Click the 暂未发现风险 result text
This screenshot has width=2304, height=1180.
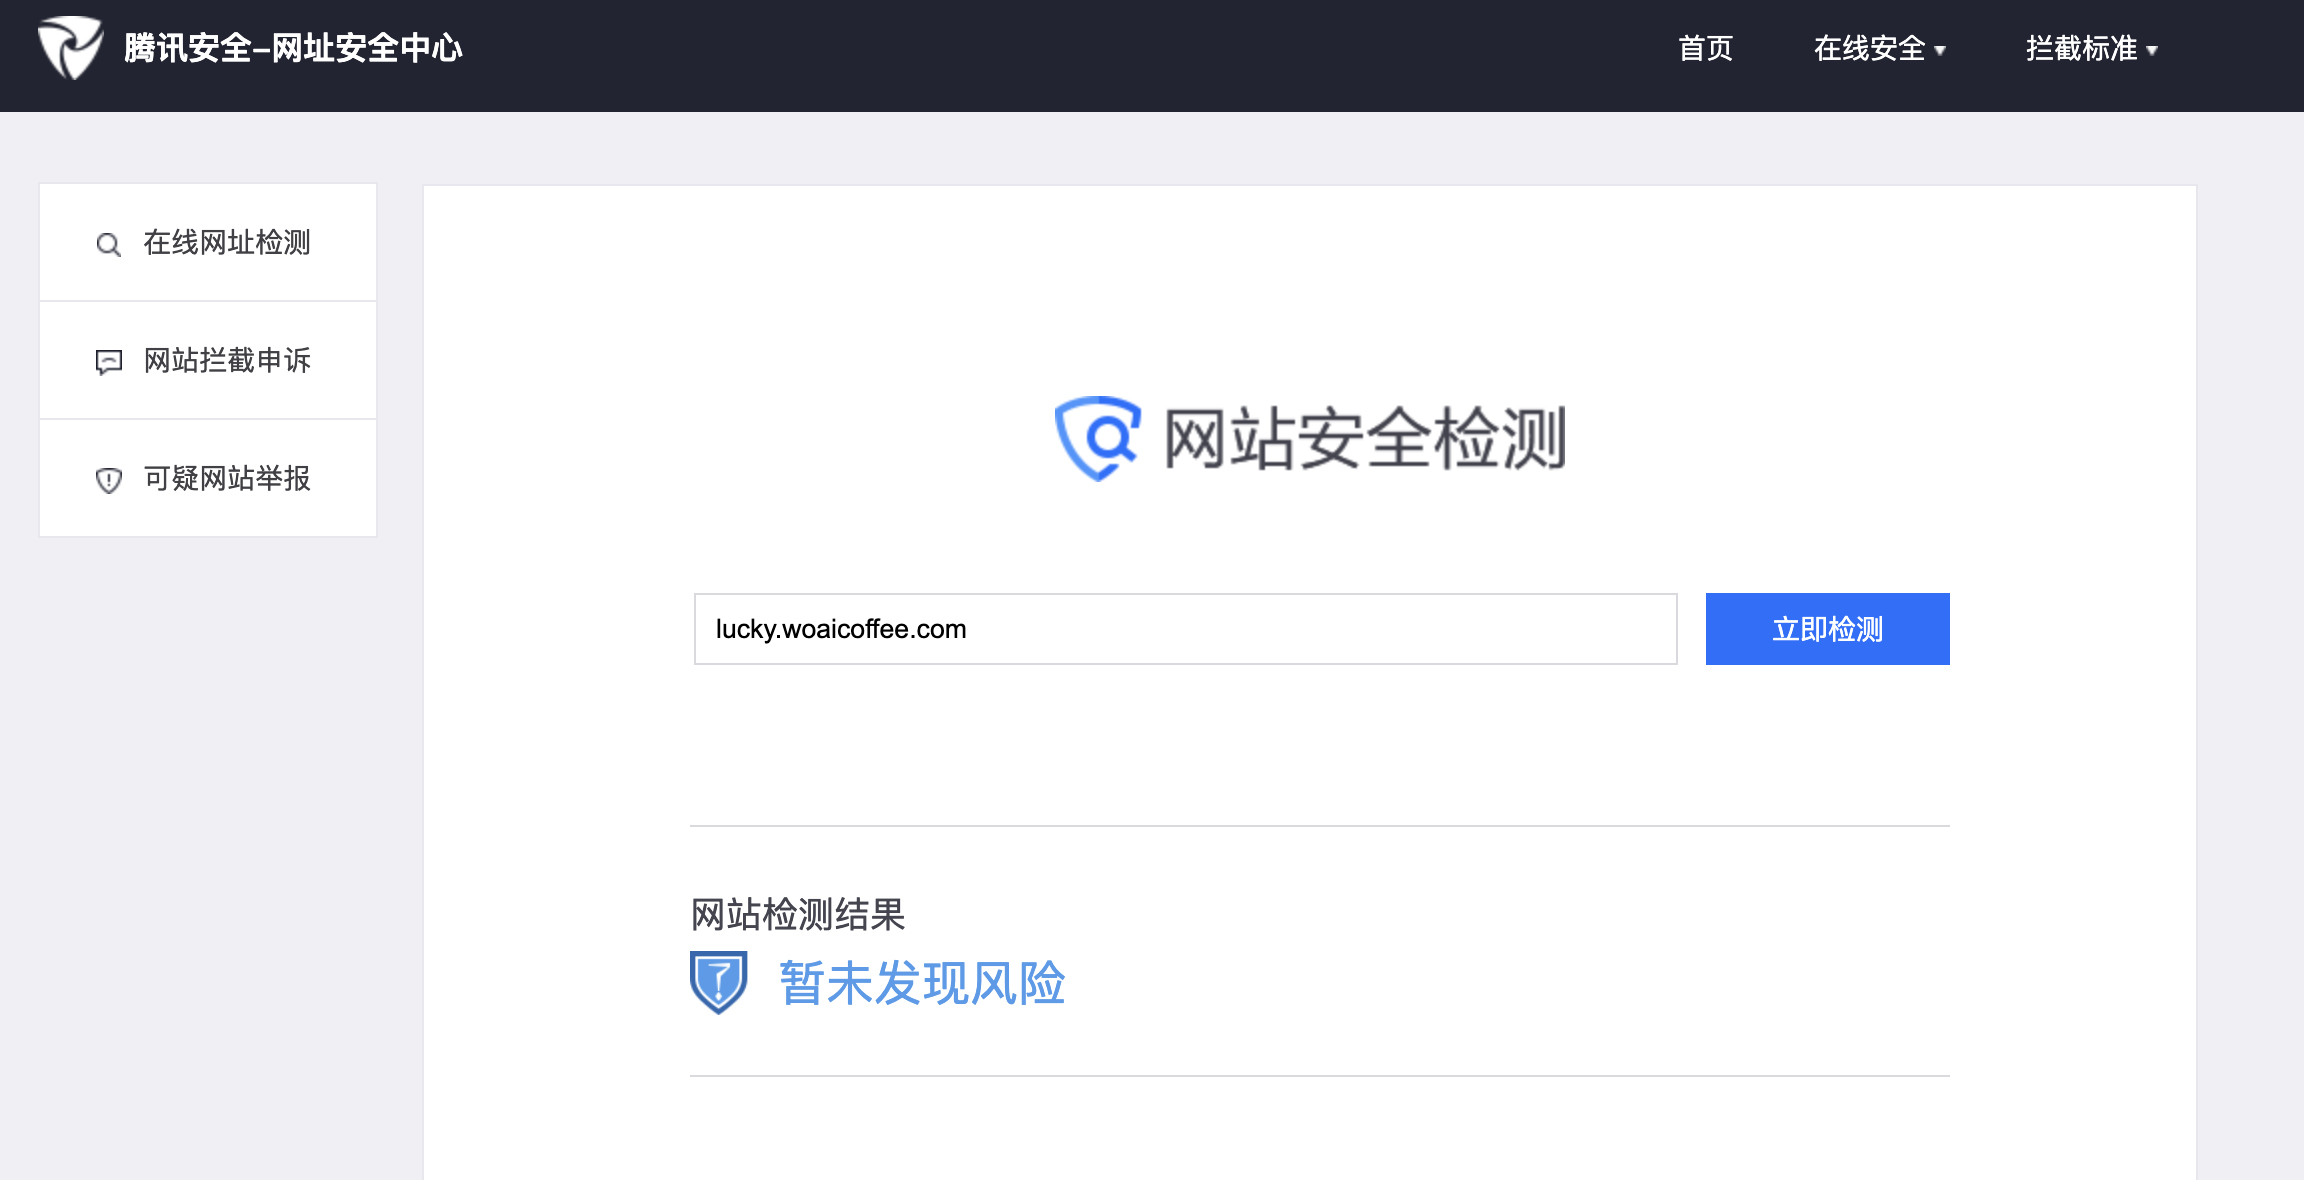pos(922,983)
